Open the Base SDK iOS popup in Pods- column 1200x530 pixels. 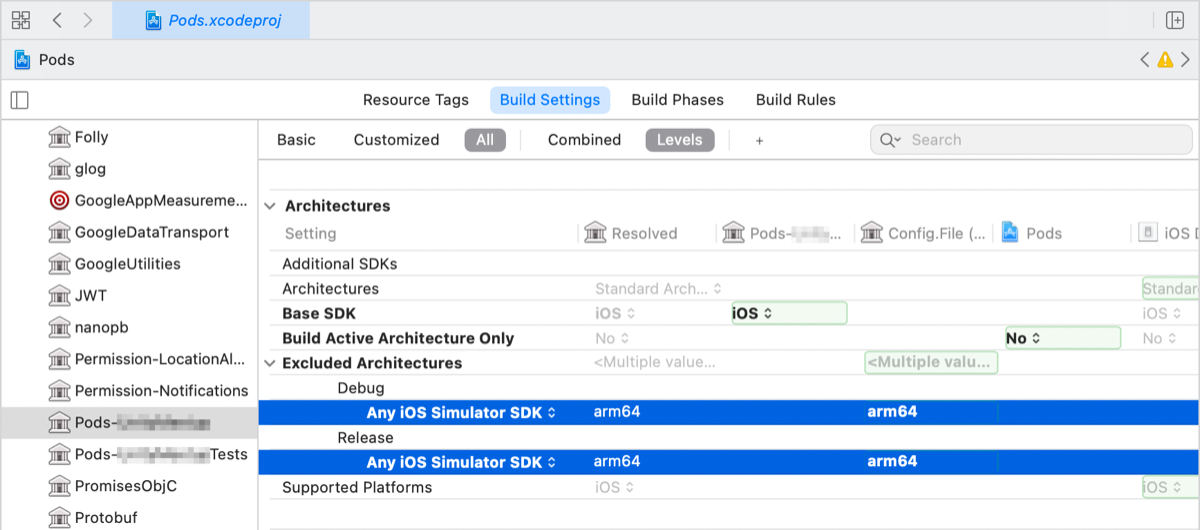click(789, 313)
